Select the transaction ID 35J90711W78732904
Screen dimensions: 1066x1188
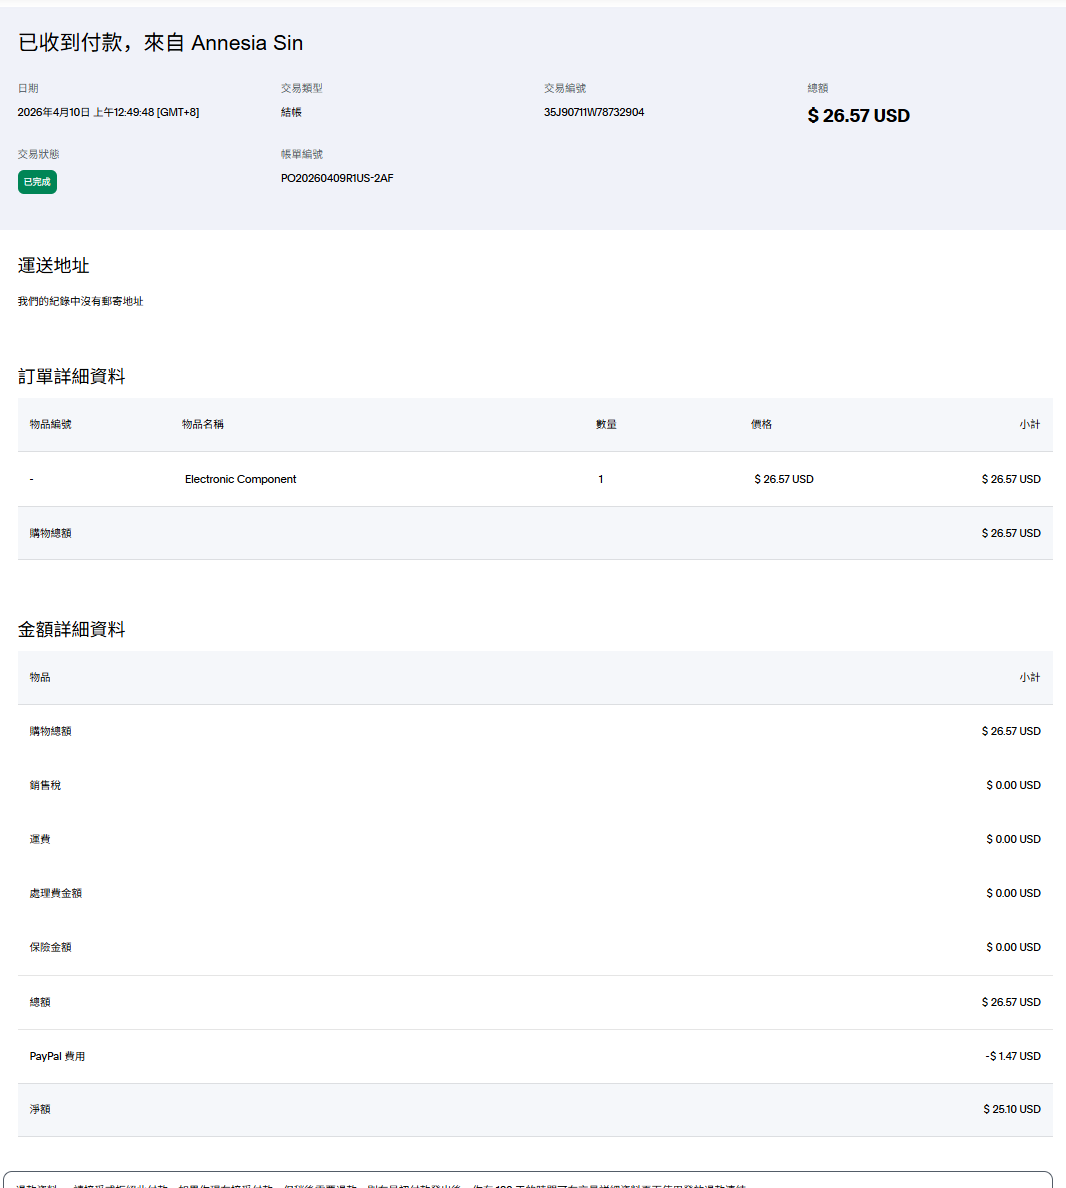(593, 112)
